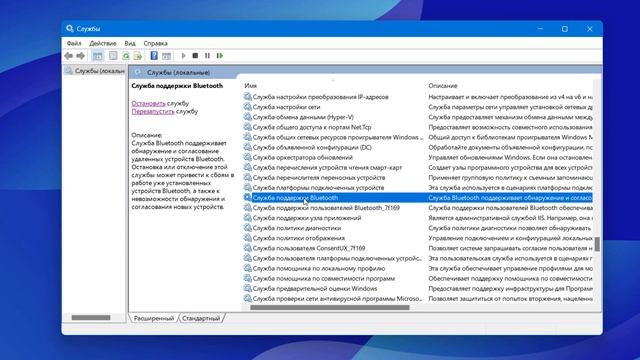Open Help via the question mark icon
The width and height of the screenshot is (640, 360).
[154, 56]
